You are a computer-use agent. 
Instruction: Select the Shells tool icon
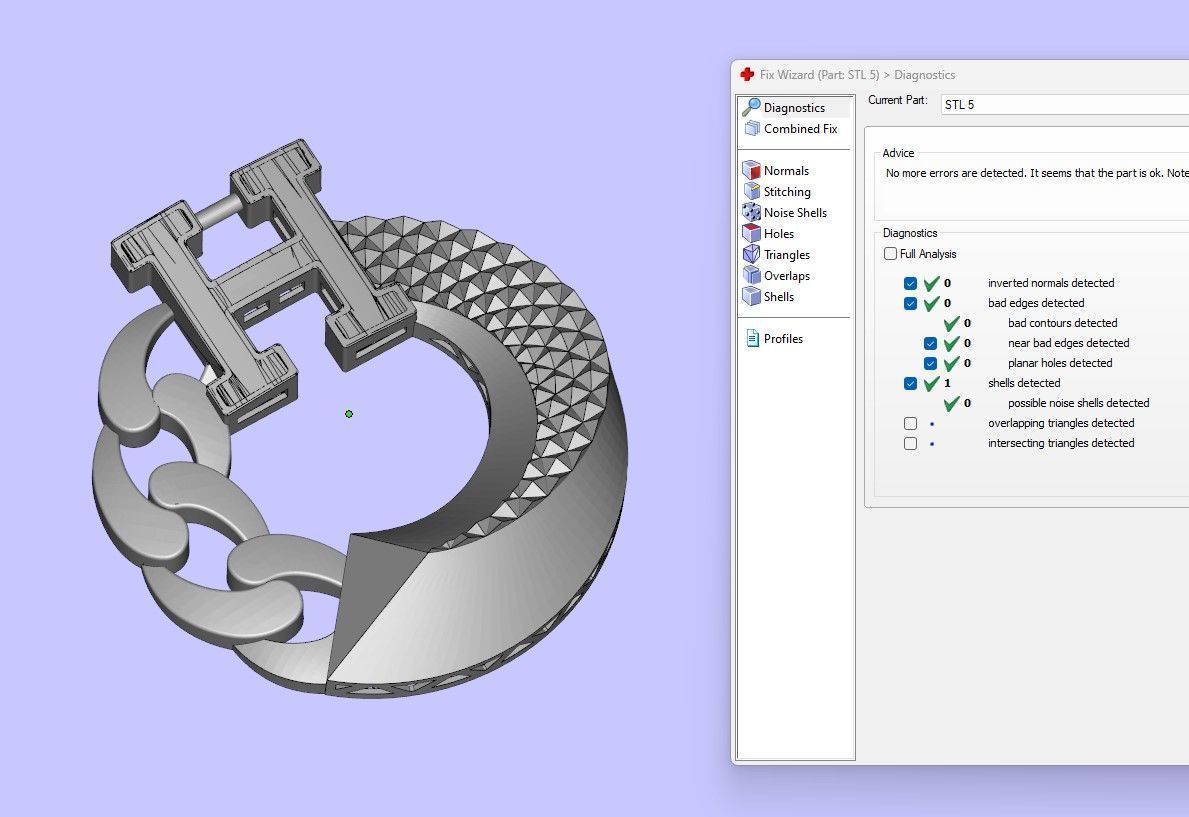[751, 297]
